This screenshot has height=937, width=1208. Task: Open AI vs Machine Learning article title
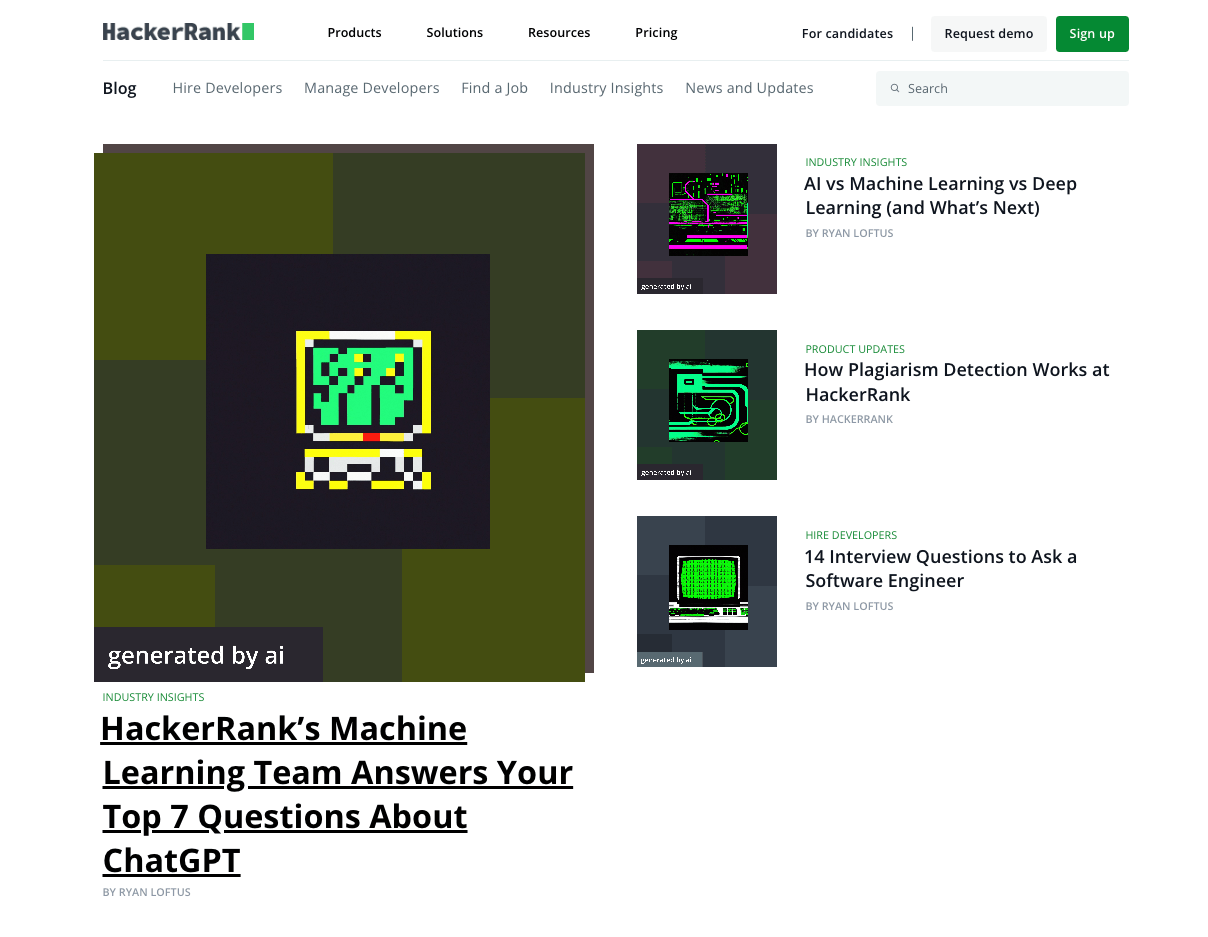pos(940,196)
